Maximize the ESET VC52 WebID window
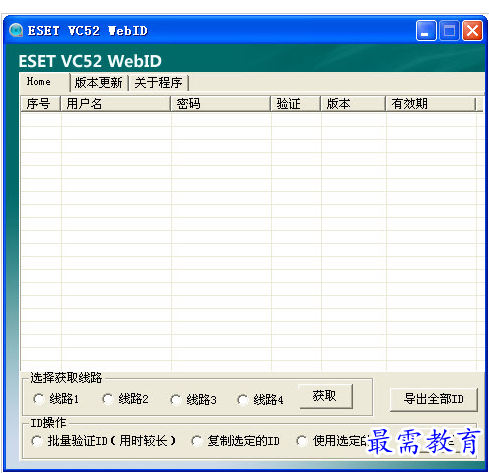Viewport: 489px width, 473px height. click(449, 31)
